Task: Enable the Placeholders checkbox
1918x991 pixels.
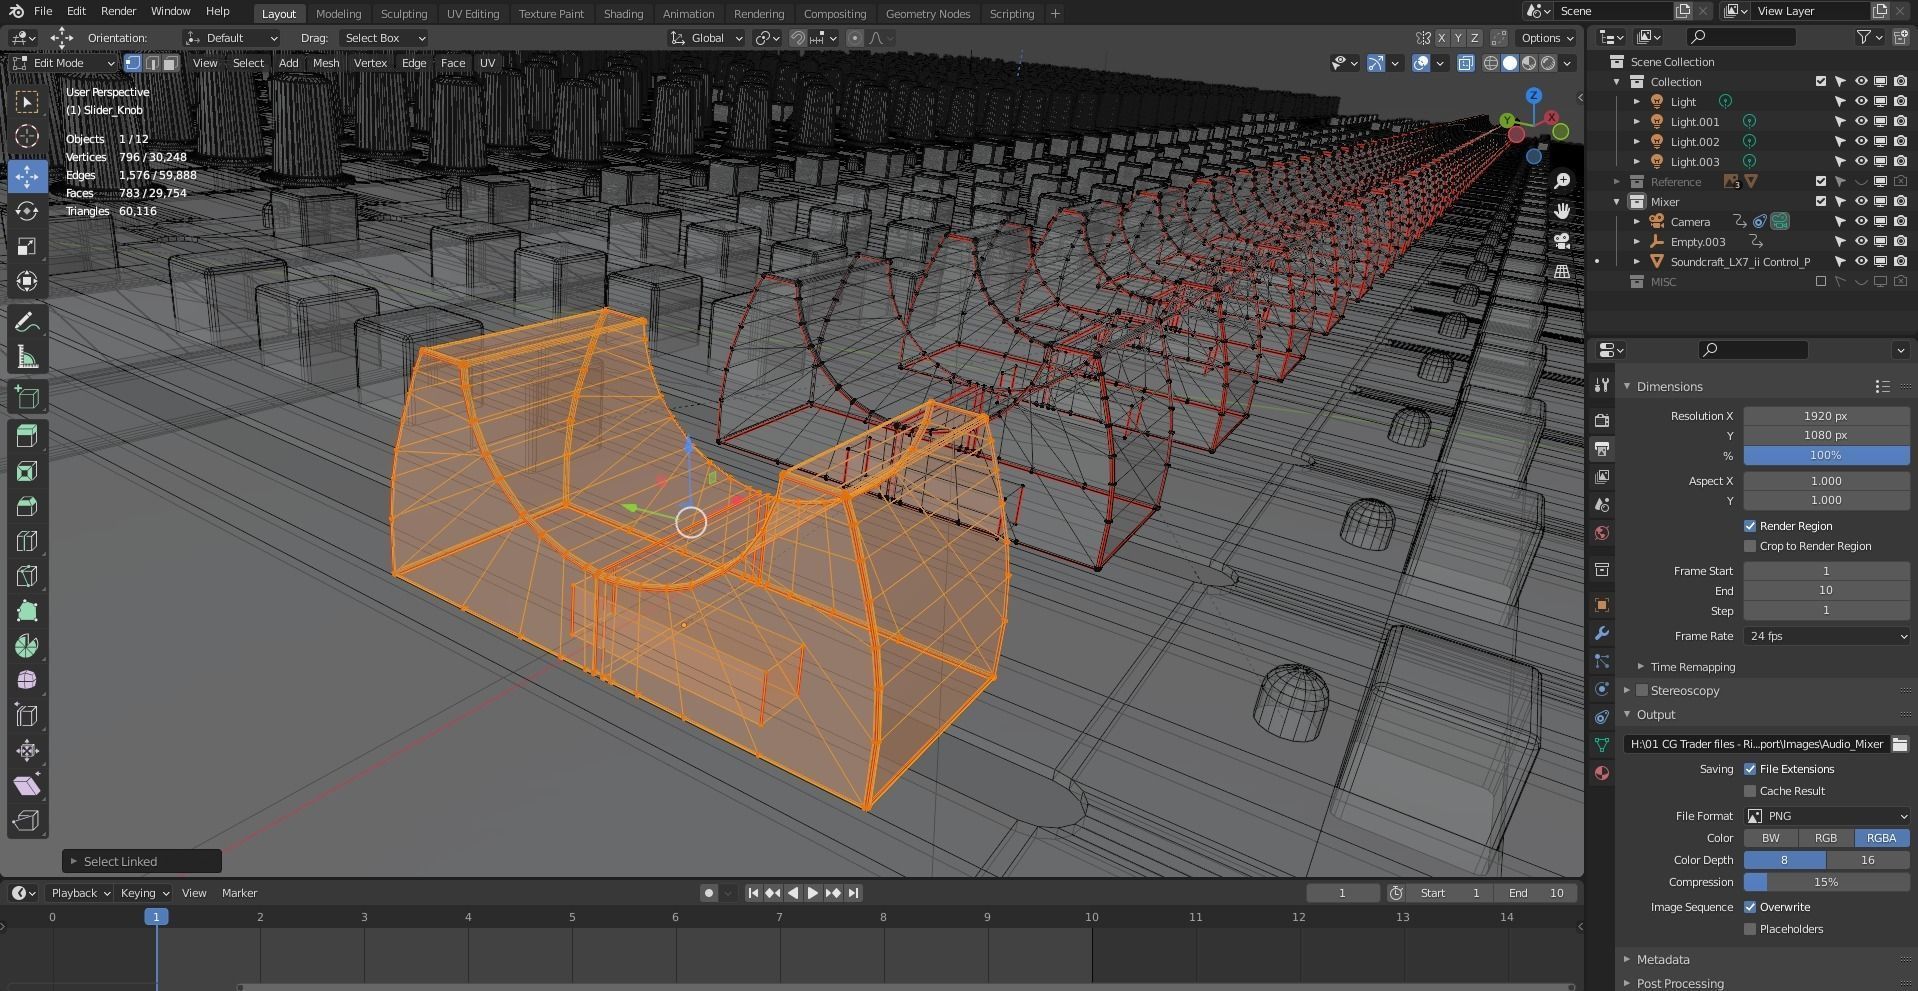Action: (x=1750, y=929)
